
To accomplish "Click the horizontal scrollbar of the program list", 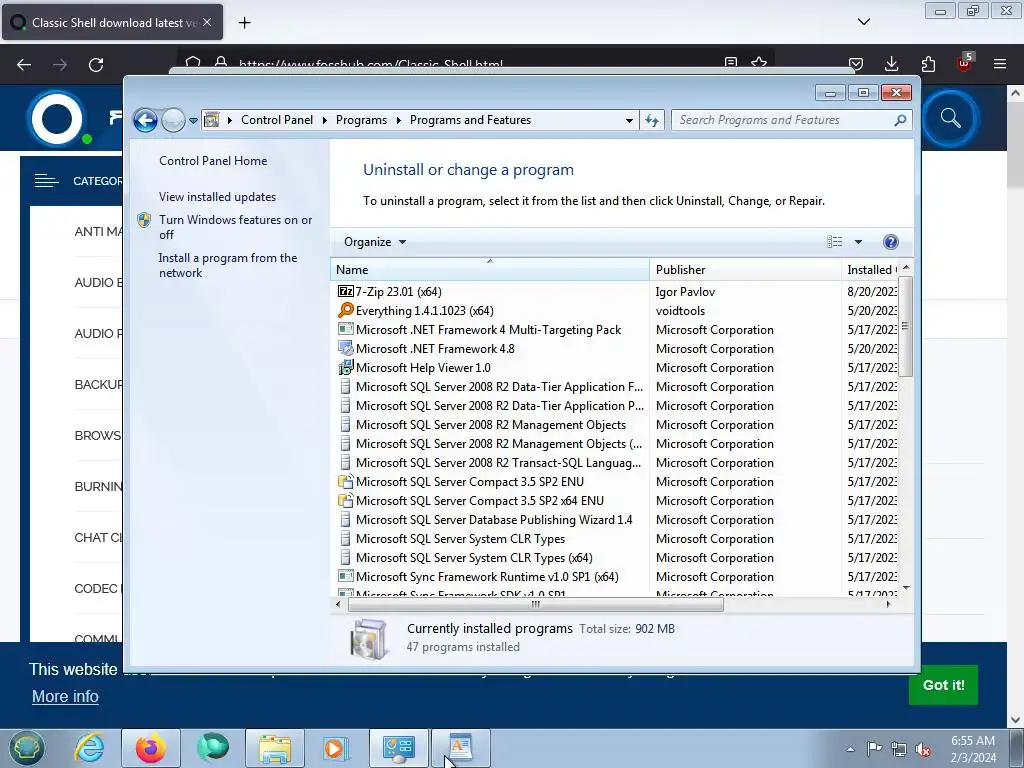I will coord(536,605).
